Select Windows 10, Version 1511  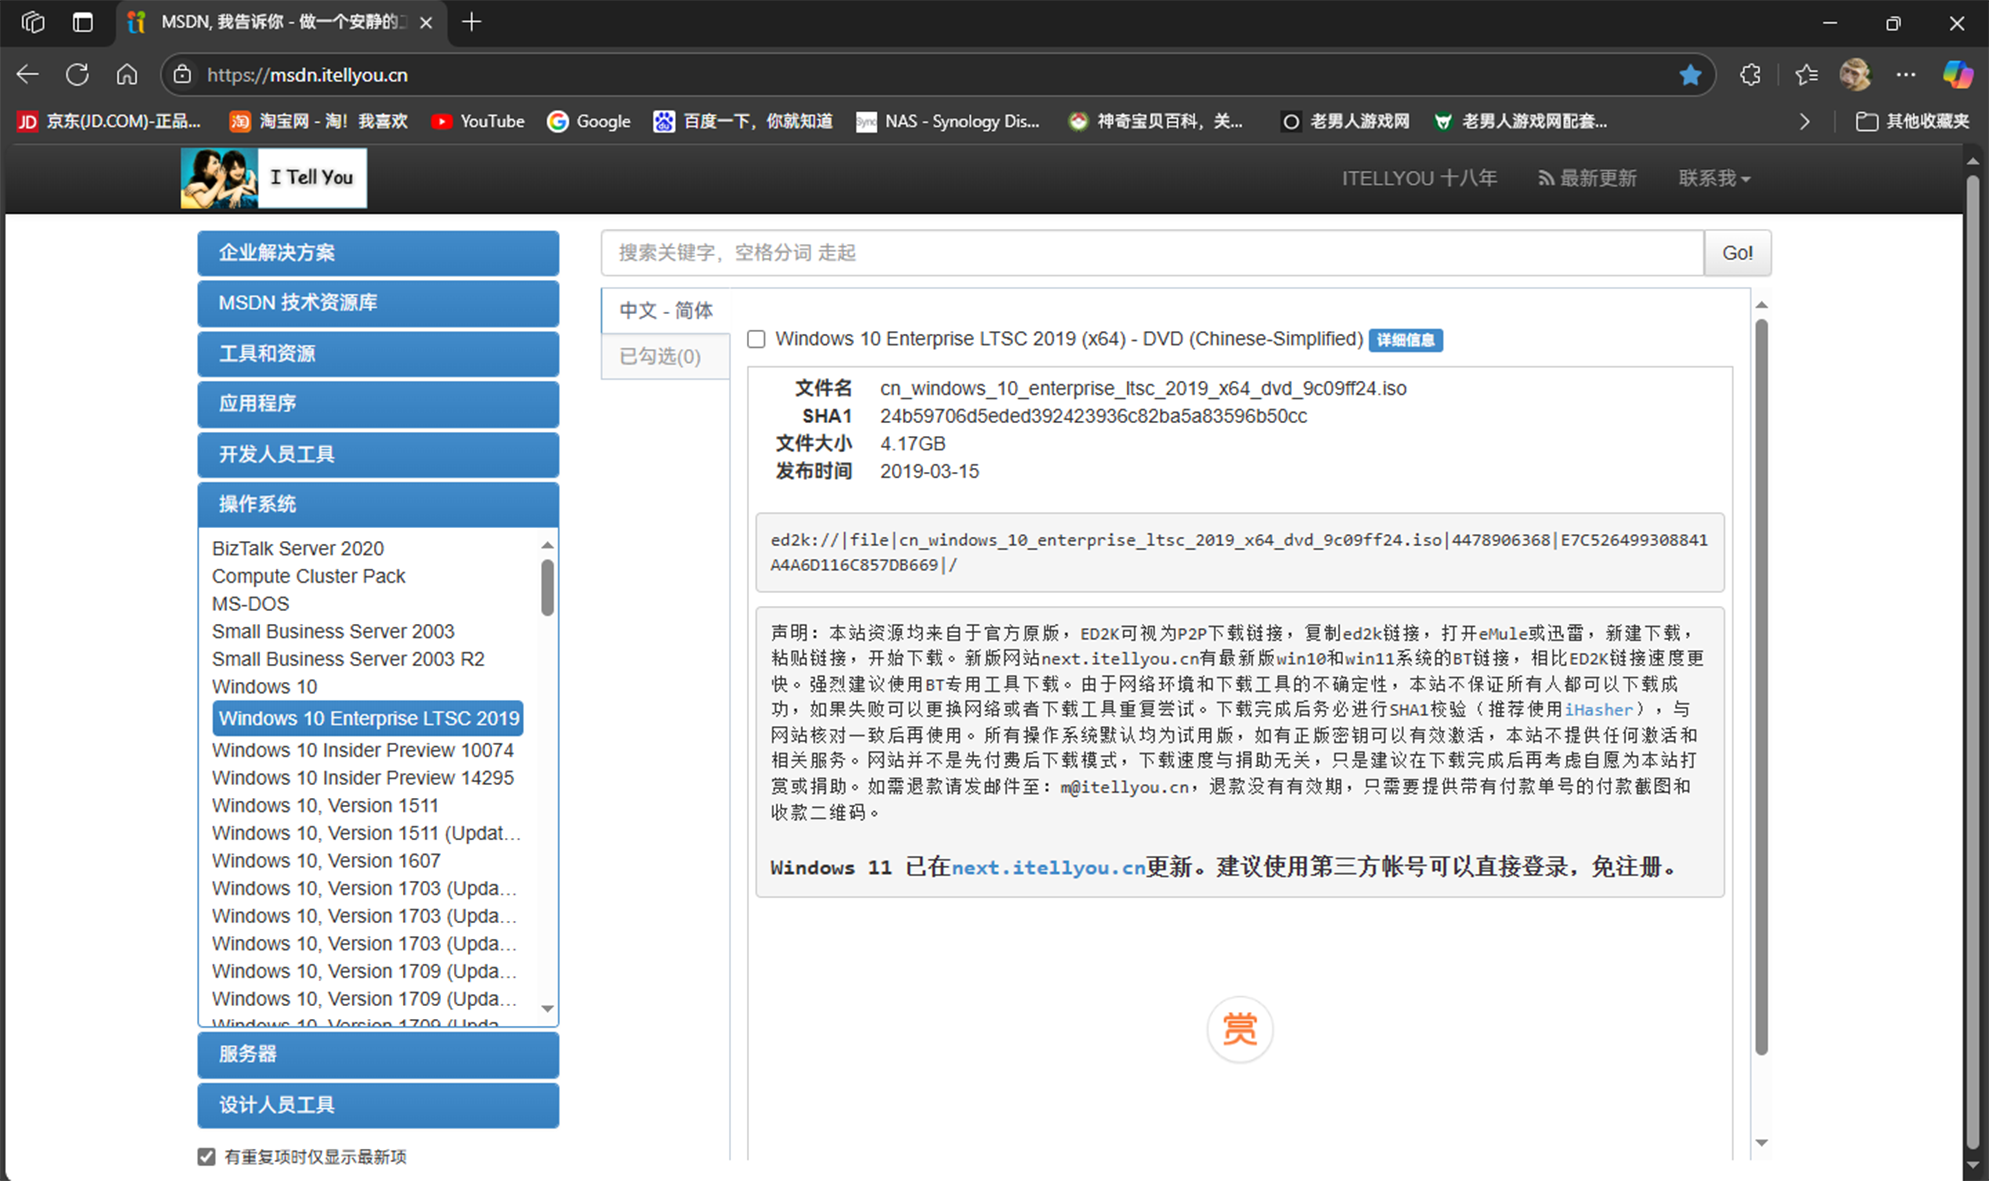coord(325,806)
